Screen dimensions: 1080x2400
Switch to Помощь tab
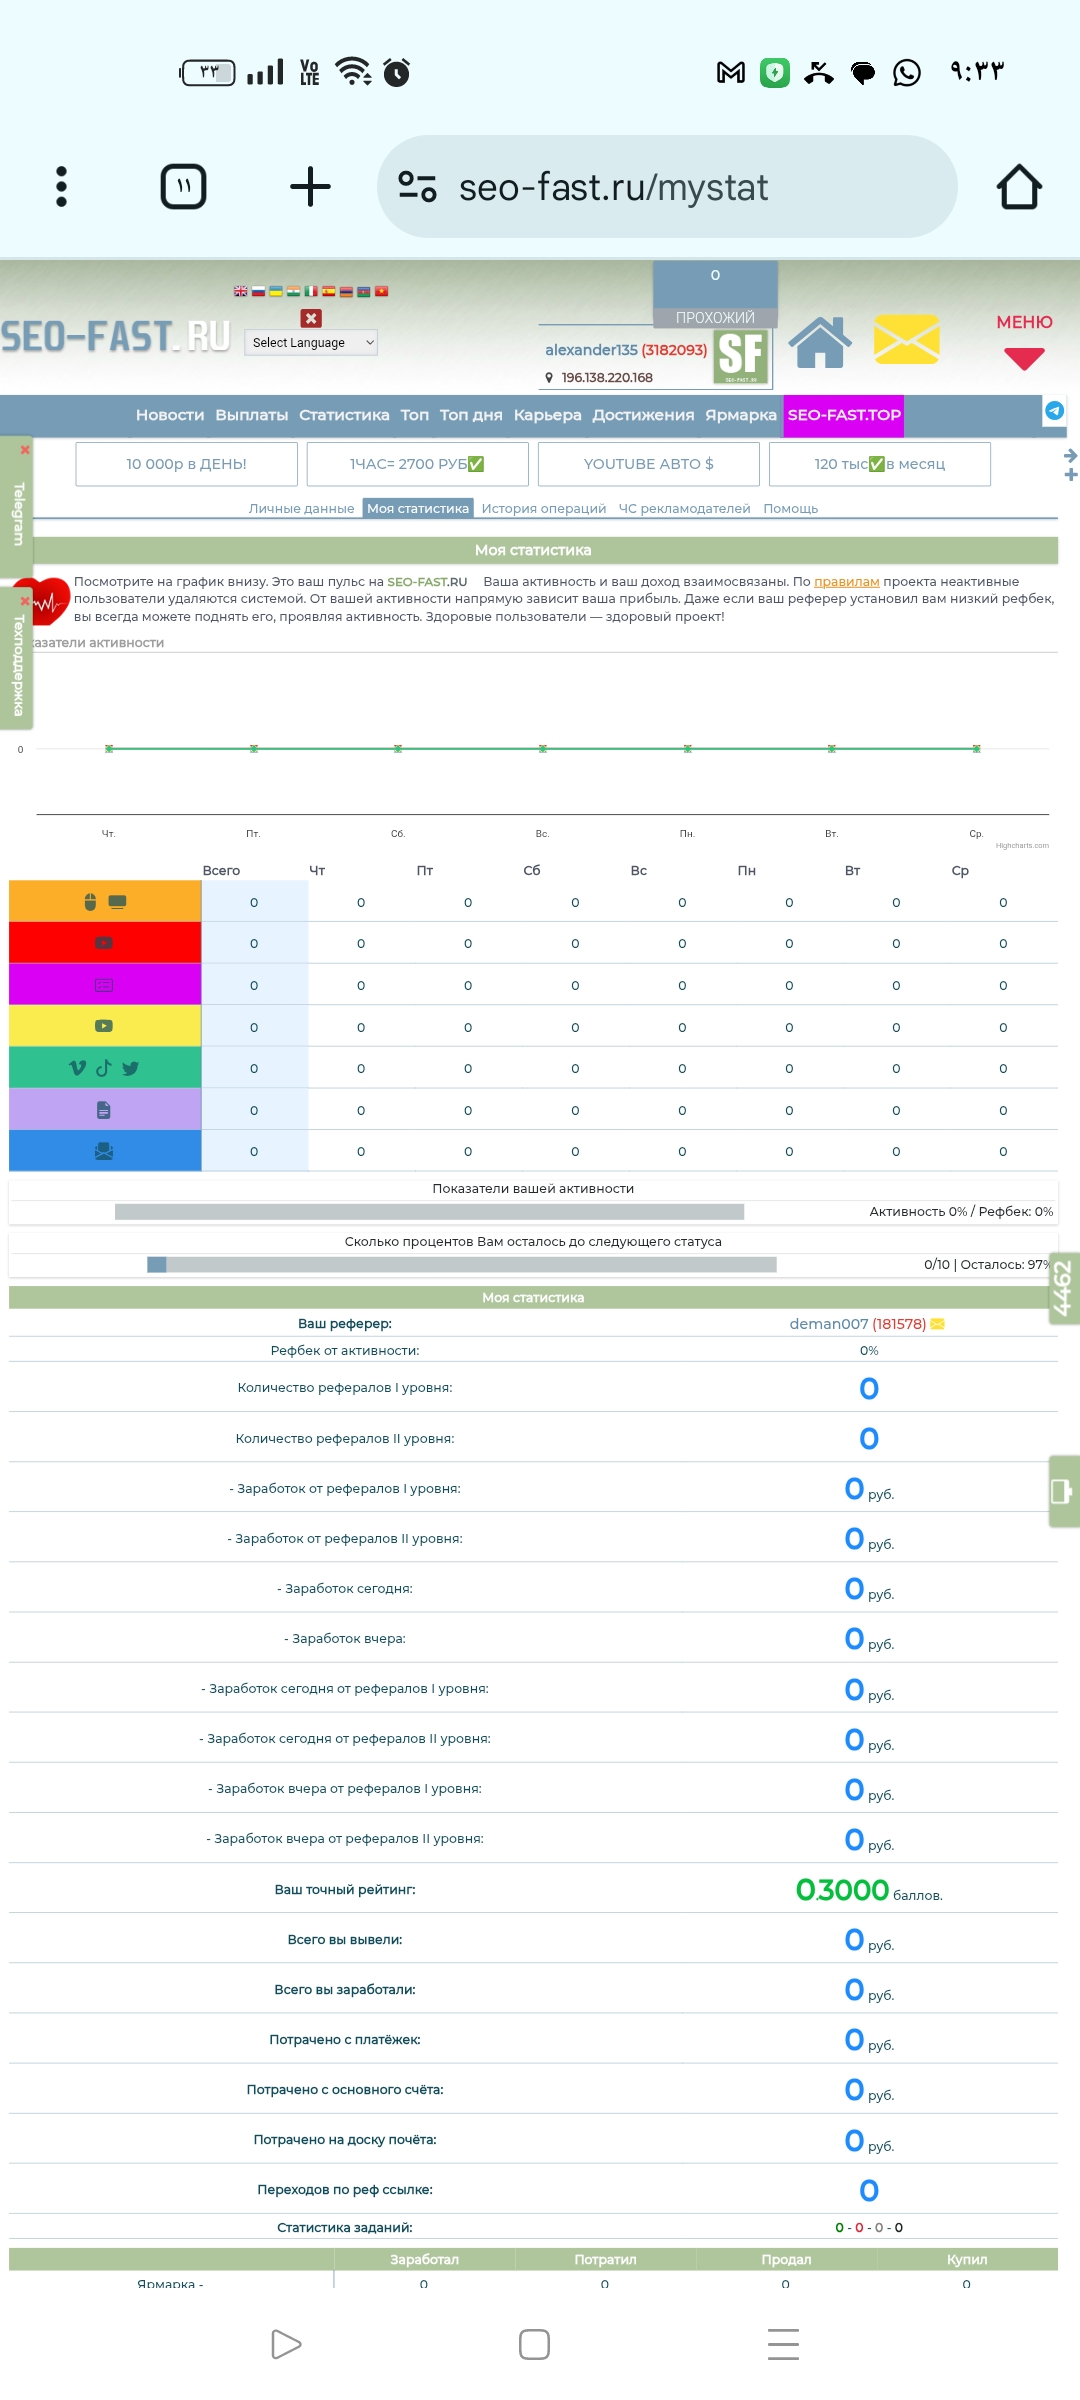coord(790,508)
